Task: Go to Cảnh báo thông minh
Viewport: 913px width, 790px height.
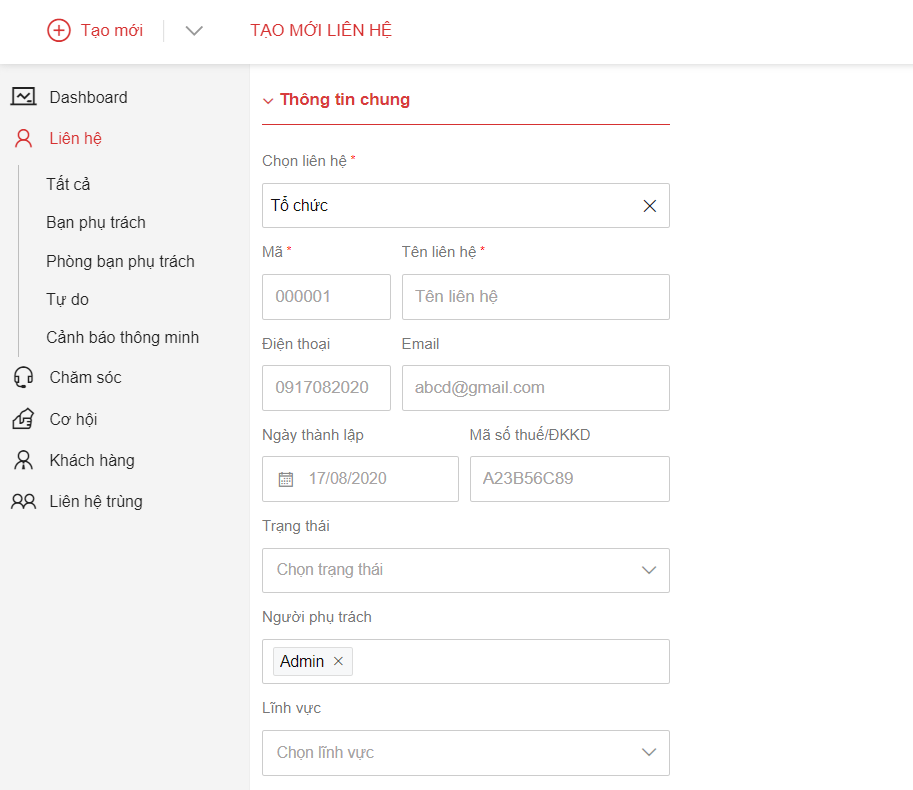Action: click(122, 337)
